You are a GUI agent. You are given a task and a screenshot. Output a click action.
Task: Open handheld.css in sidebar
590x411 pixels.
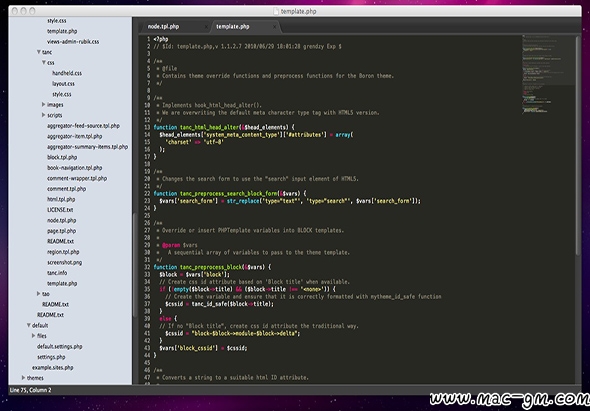67,73
